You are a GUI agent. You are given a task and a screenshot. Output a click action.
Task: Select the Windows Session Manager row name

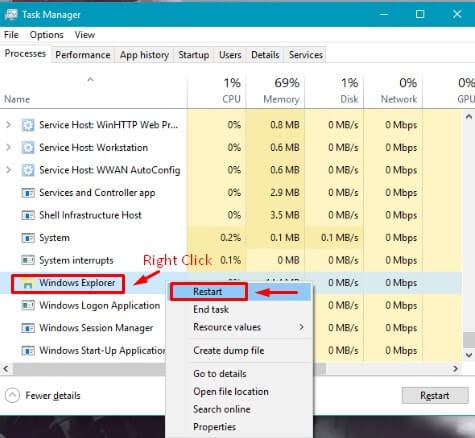[96, 328]
